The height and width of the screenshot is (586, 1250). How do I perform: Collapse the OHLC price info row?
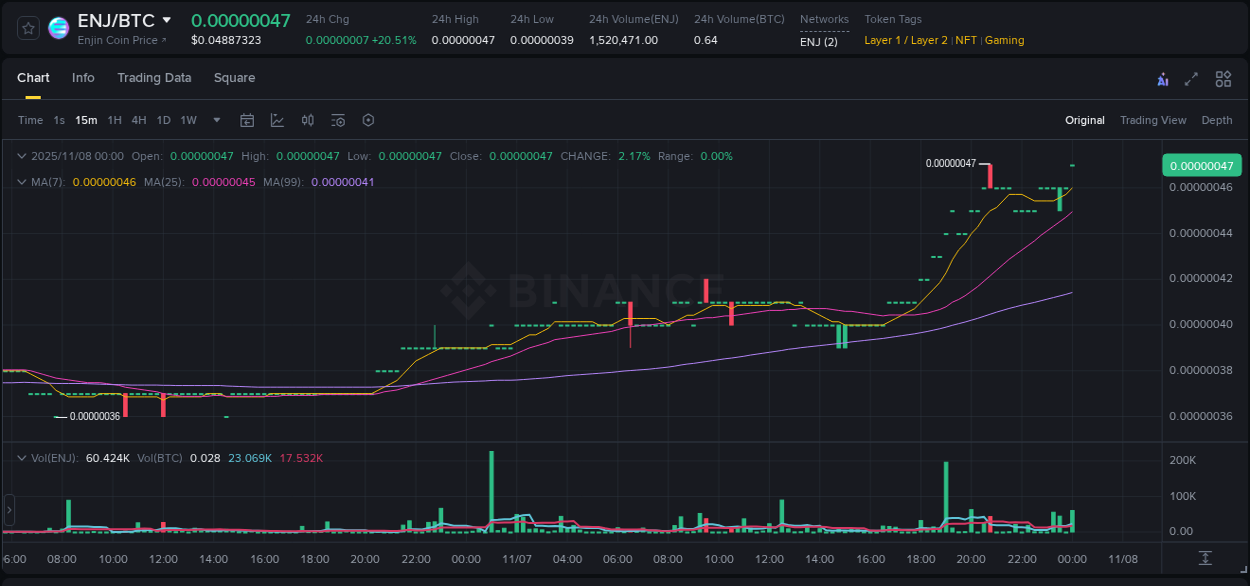pos(22,156)
